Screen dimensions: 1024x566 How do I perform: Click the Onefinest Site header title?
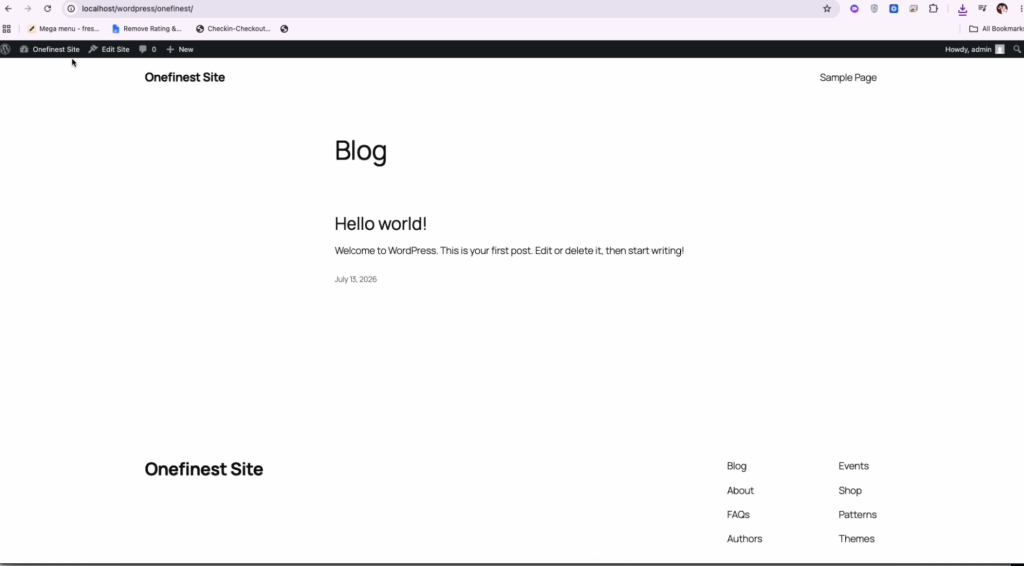[x=185, y=77]
